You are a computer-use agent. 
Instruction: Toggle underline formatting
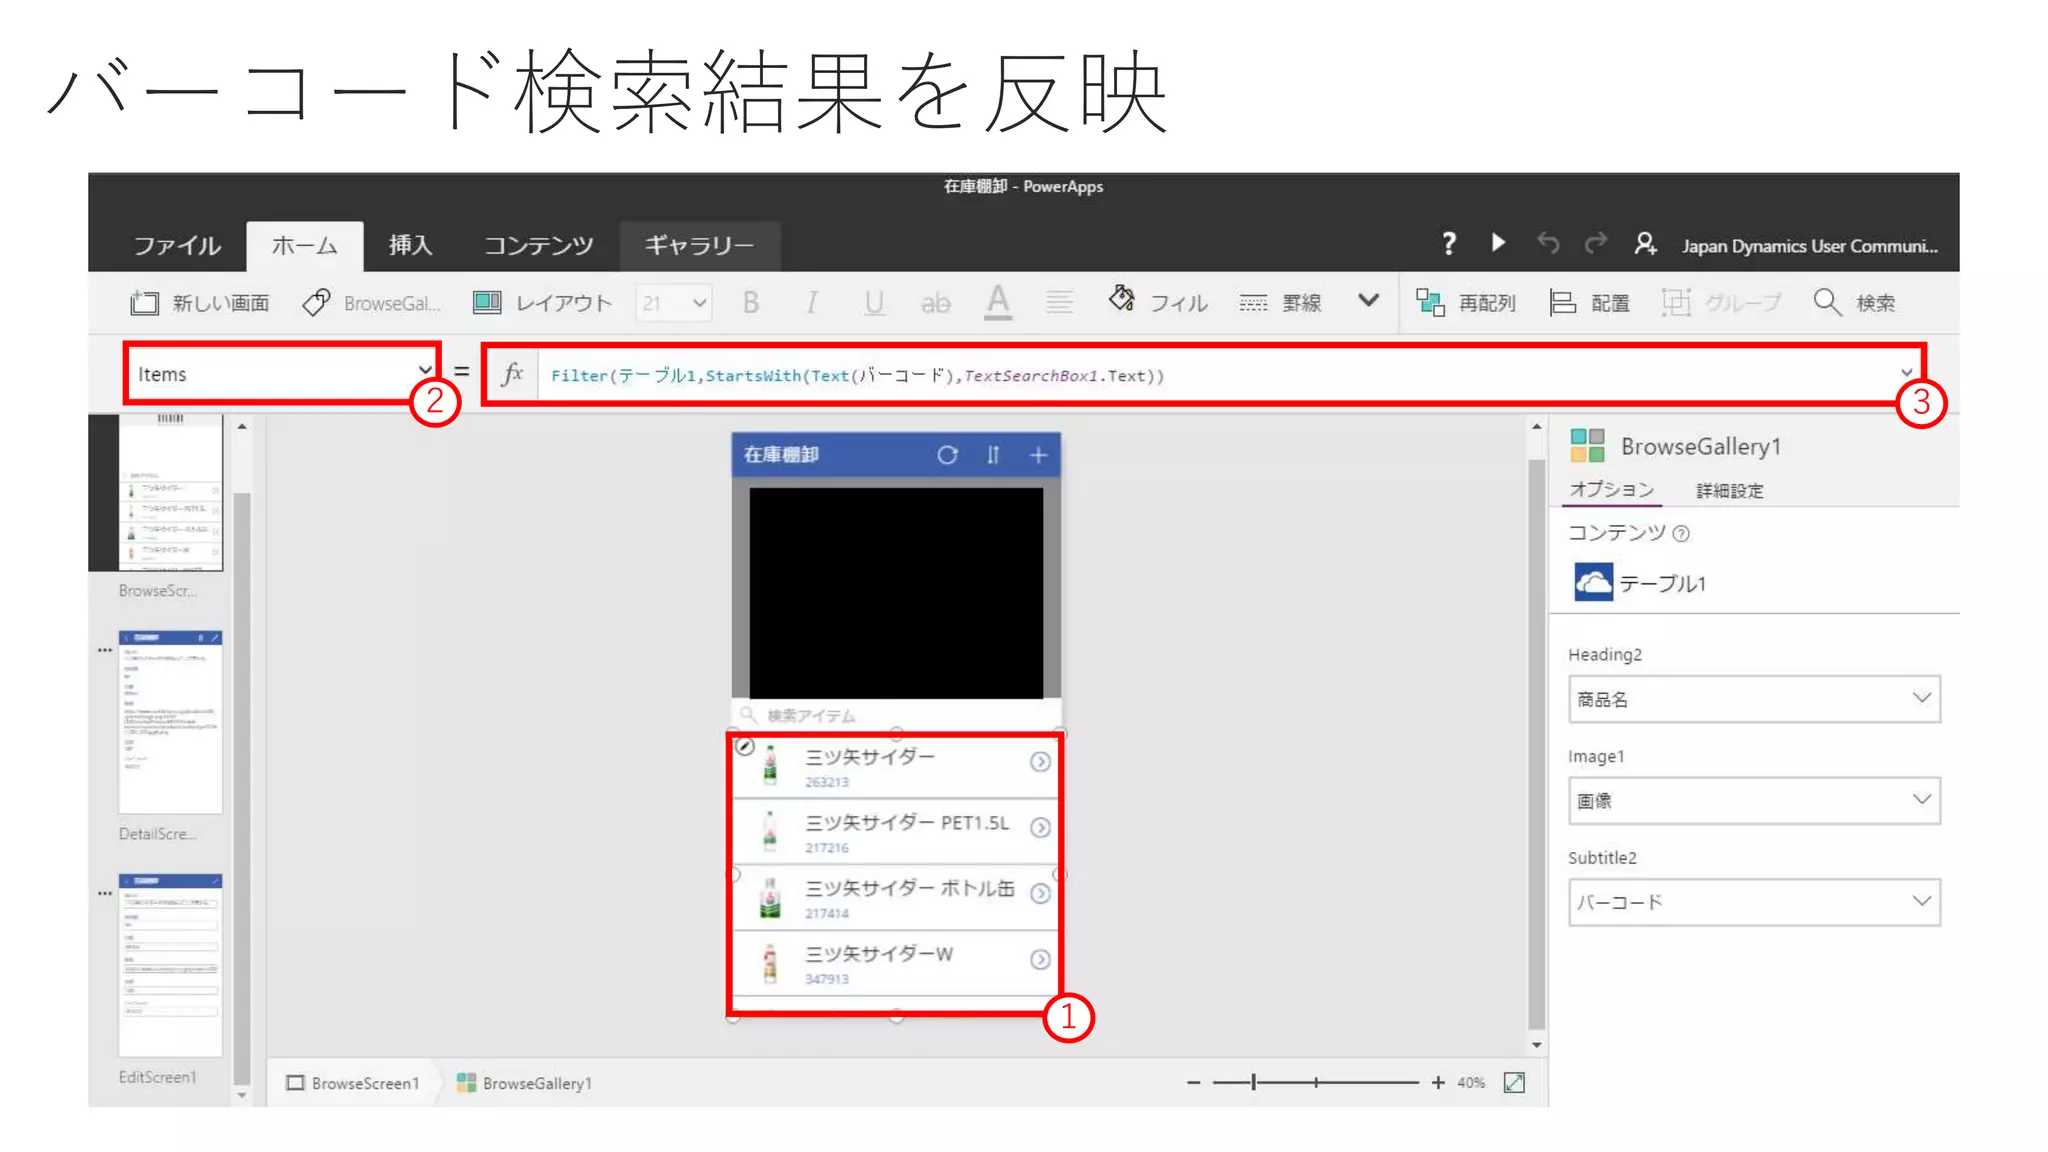pos(874,303)
